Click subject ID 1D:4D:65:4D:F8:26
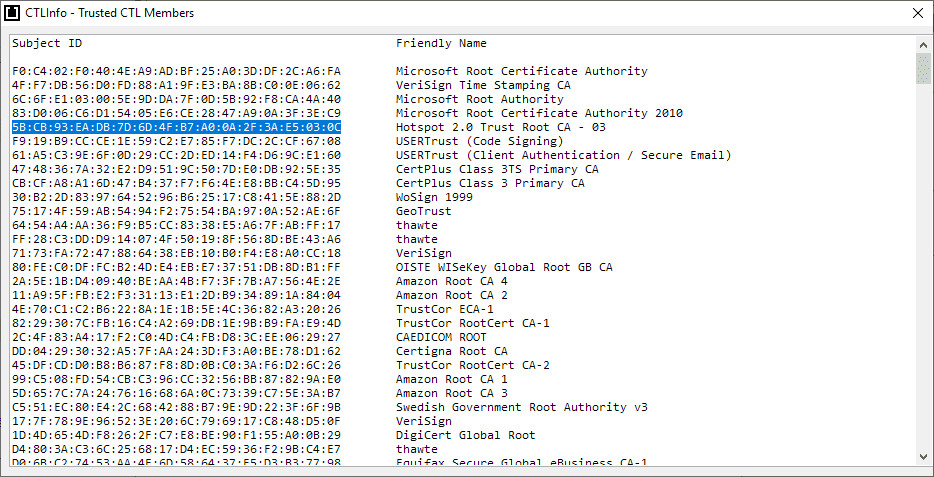The image size is (934, 477). (176, 435)
